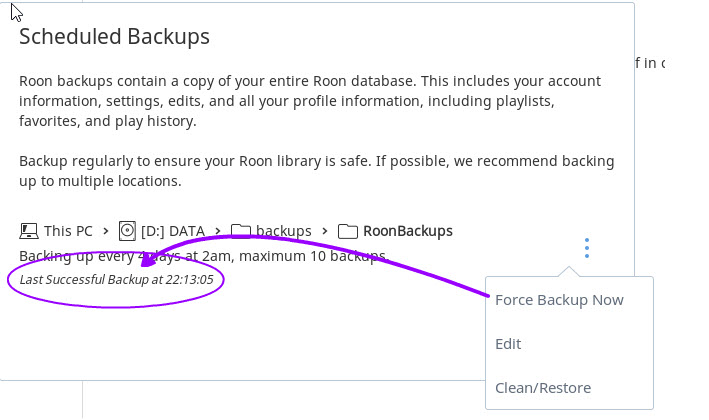Click the This PC computer icon
This screenshot has height=420, width=709.
[x=29, y=231]
